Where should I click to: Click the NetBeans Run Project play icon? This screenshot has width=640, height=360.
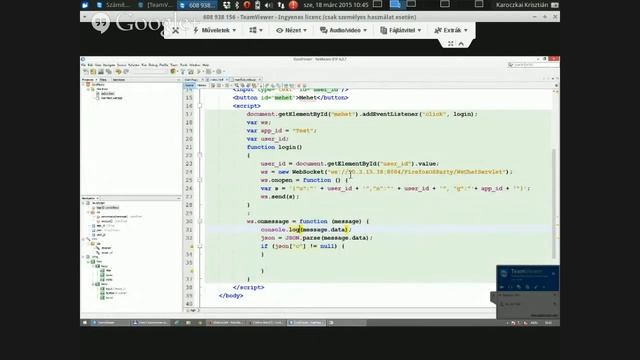click(199, 71)
